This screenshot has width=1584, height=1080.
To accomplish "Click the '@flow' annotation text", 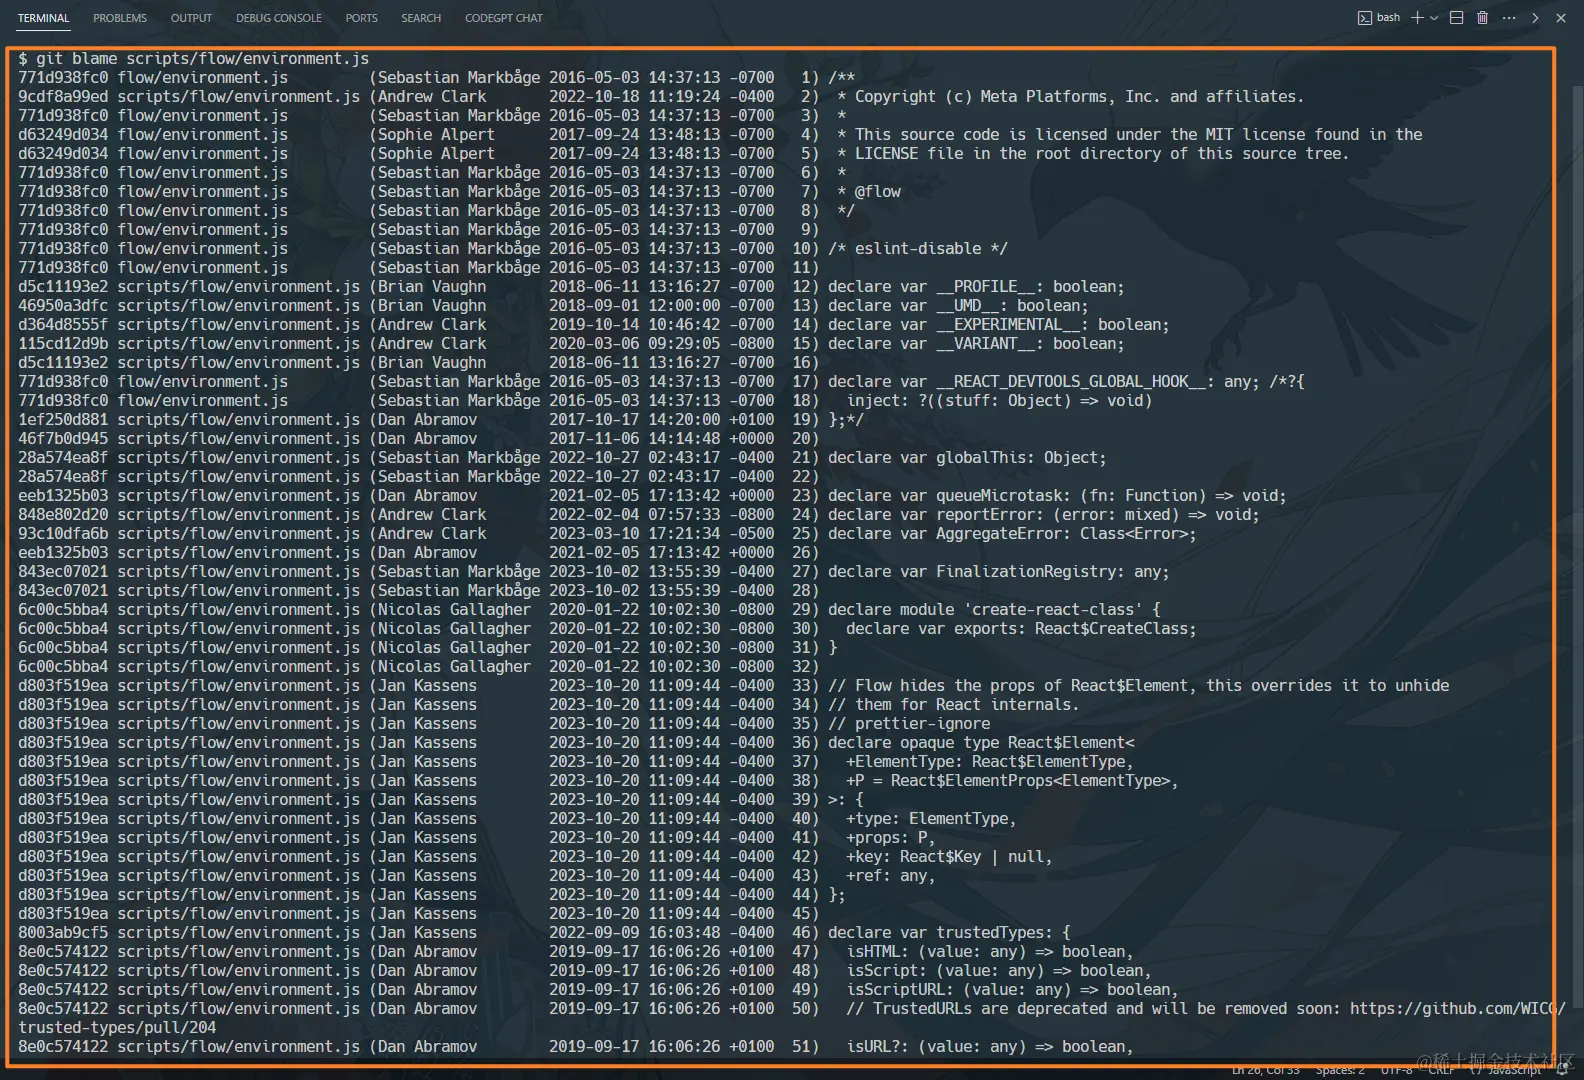I will pos(878,192).
